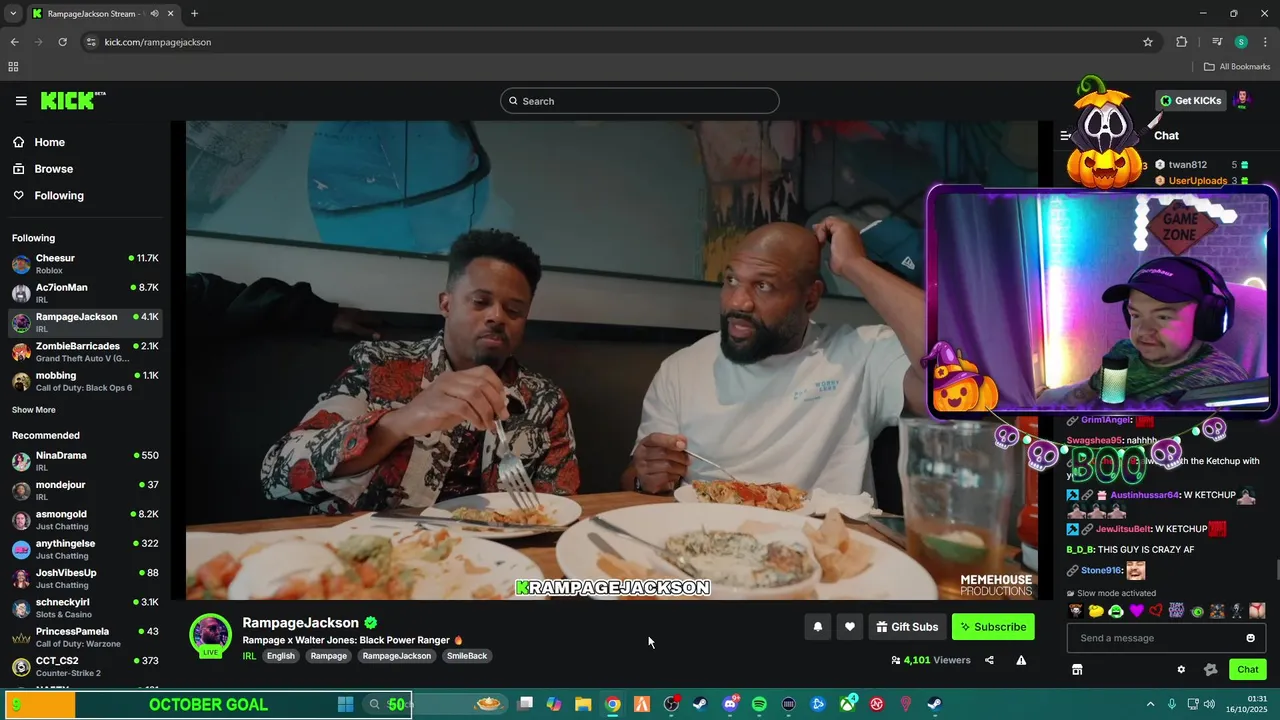Click the Kick search field
The image size is (1280, 720).
(640, 101)
